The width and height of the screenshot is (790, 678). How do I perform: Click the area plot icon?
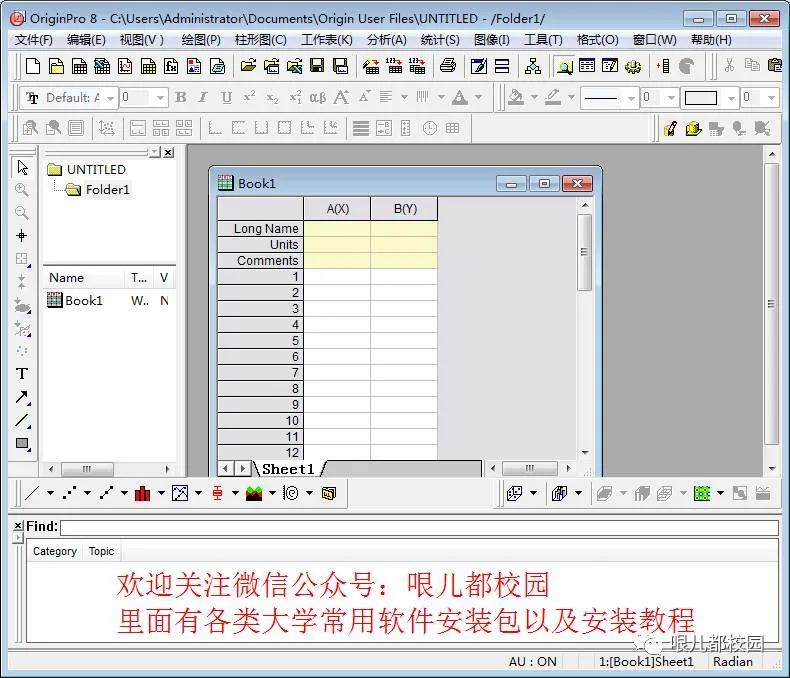click(x=254, y=493)
